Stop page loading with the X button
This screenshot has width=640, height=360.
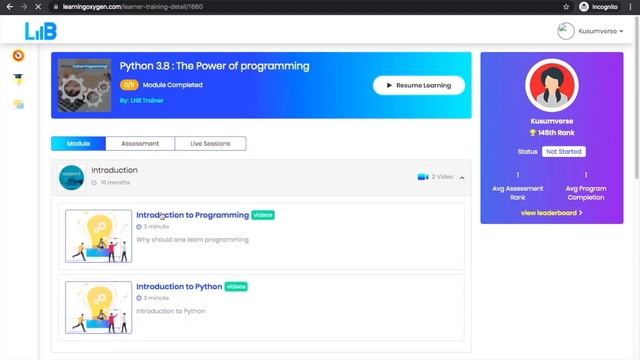point(38,7)
